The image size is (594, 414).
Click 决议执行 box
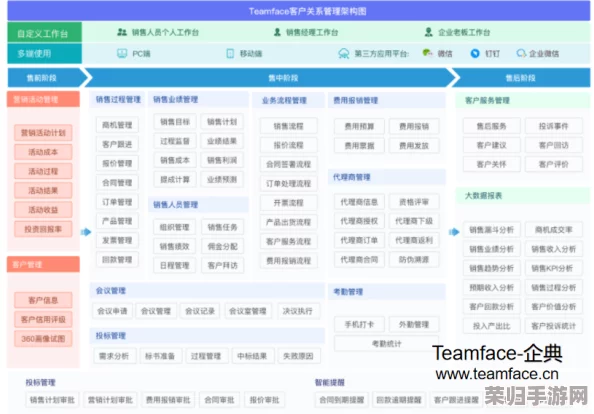click(x=298, y=311)
